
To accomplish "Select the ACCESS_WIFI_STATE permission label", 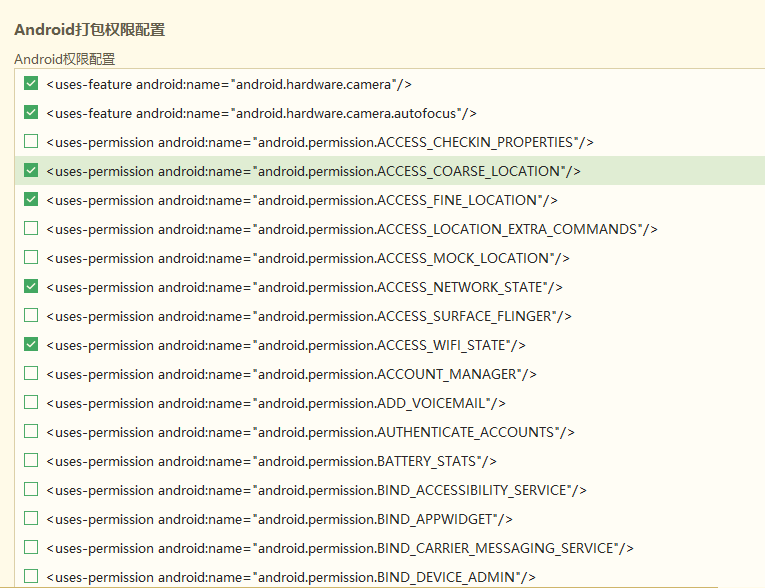I will [286, 345].
